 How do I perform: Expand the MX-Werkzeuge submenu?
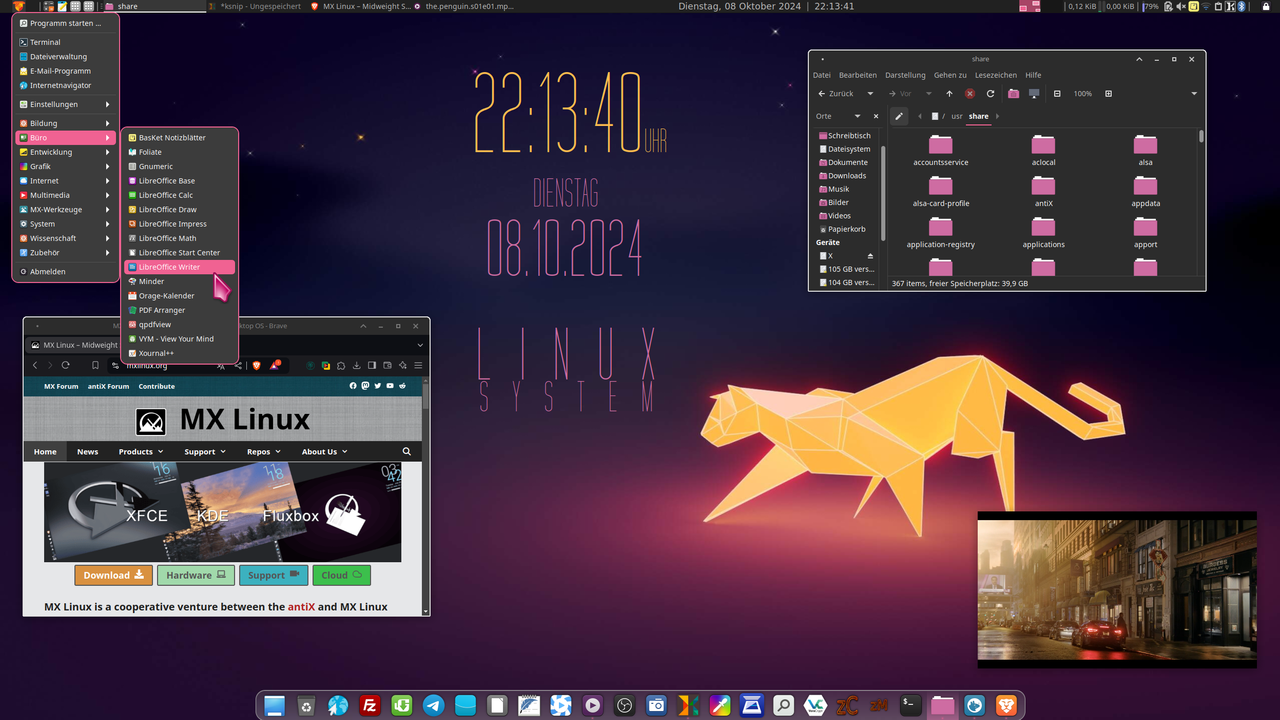click(65, 210)
